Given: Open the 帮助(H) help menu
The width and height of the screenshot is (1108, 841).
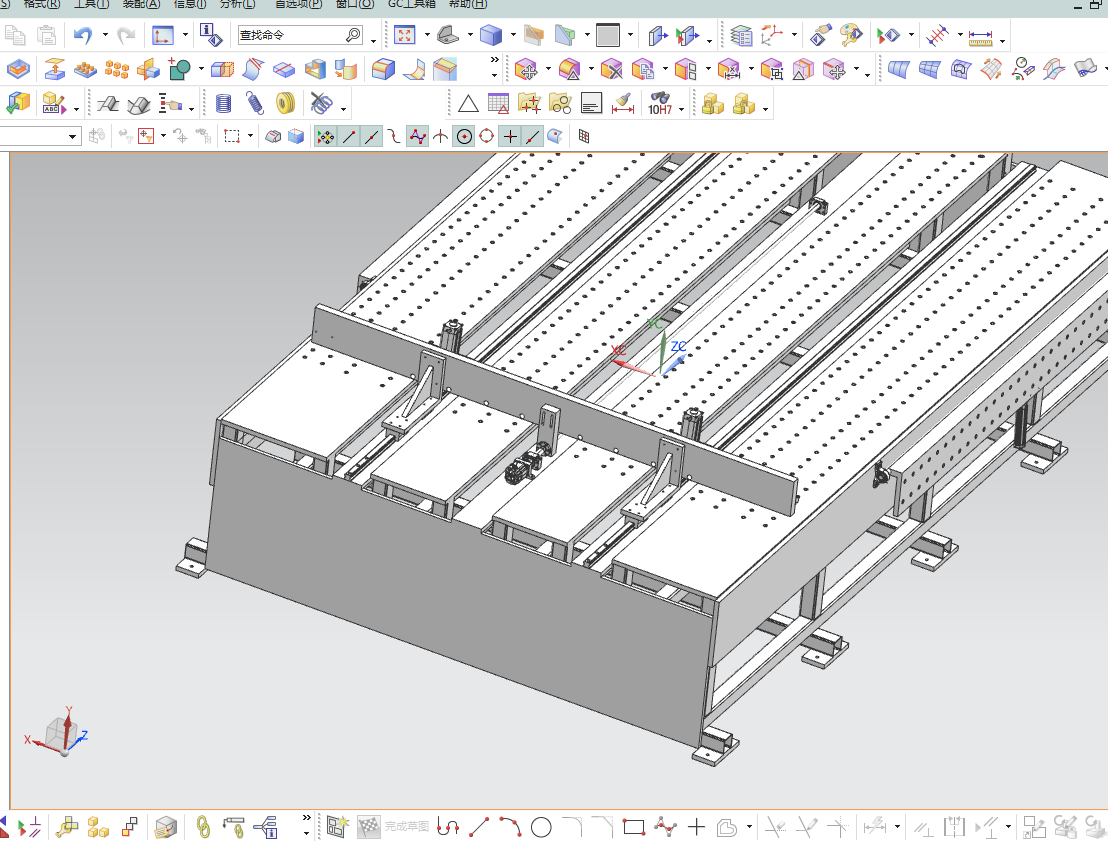Looking at the screenshot, I should coord(468,4).
